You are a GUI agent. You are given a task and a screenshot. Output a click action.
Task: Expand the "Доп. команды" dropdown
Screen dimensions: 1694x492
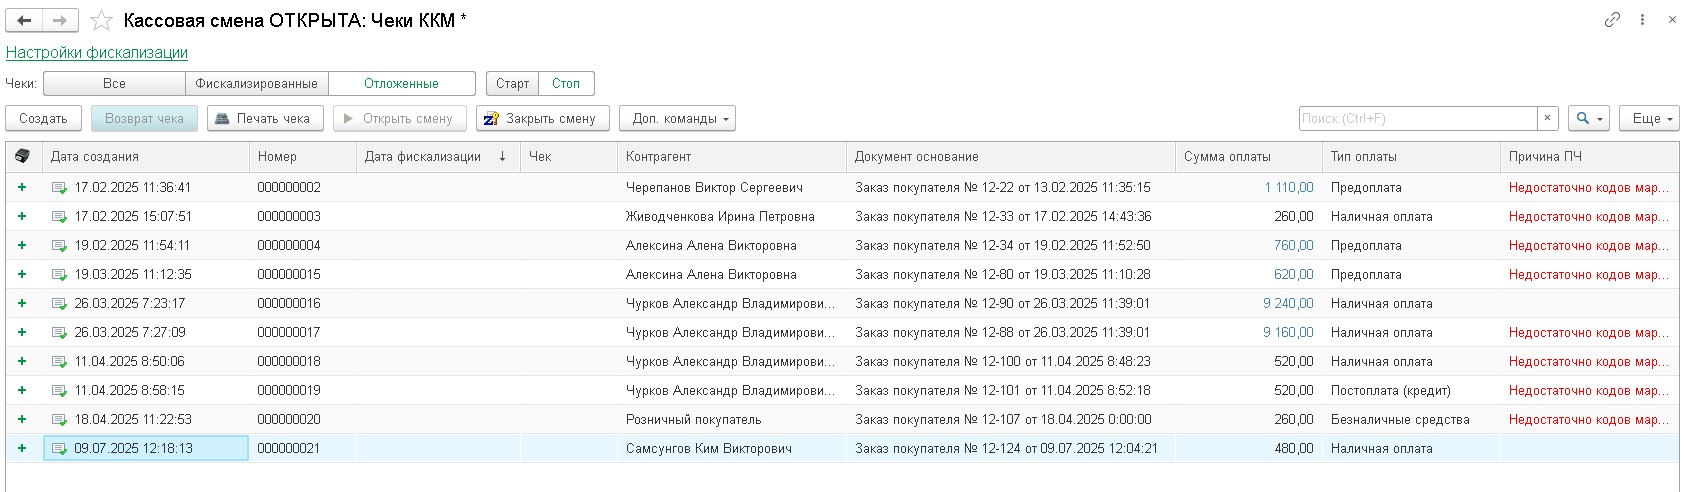[x=677, y=118]
